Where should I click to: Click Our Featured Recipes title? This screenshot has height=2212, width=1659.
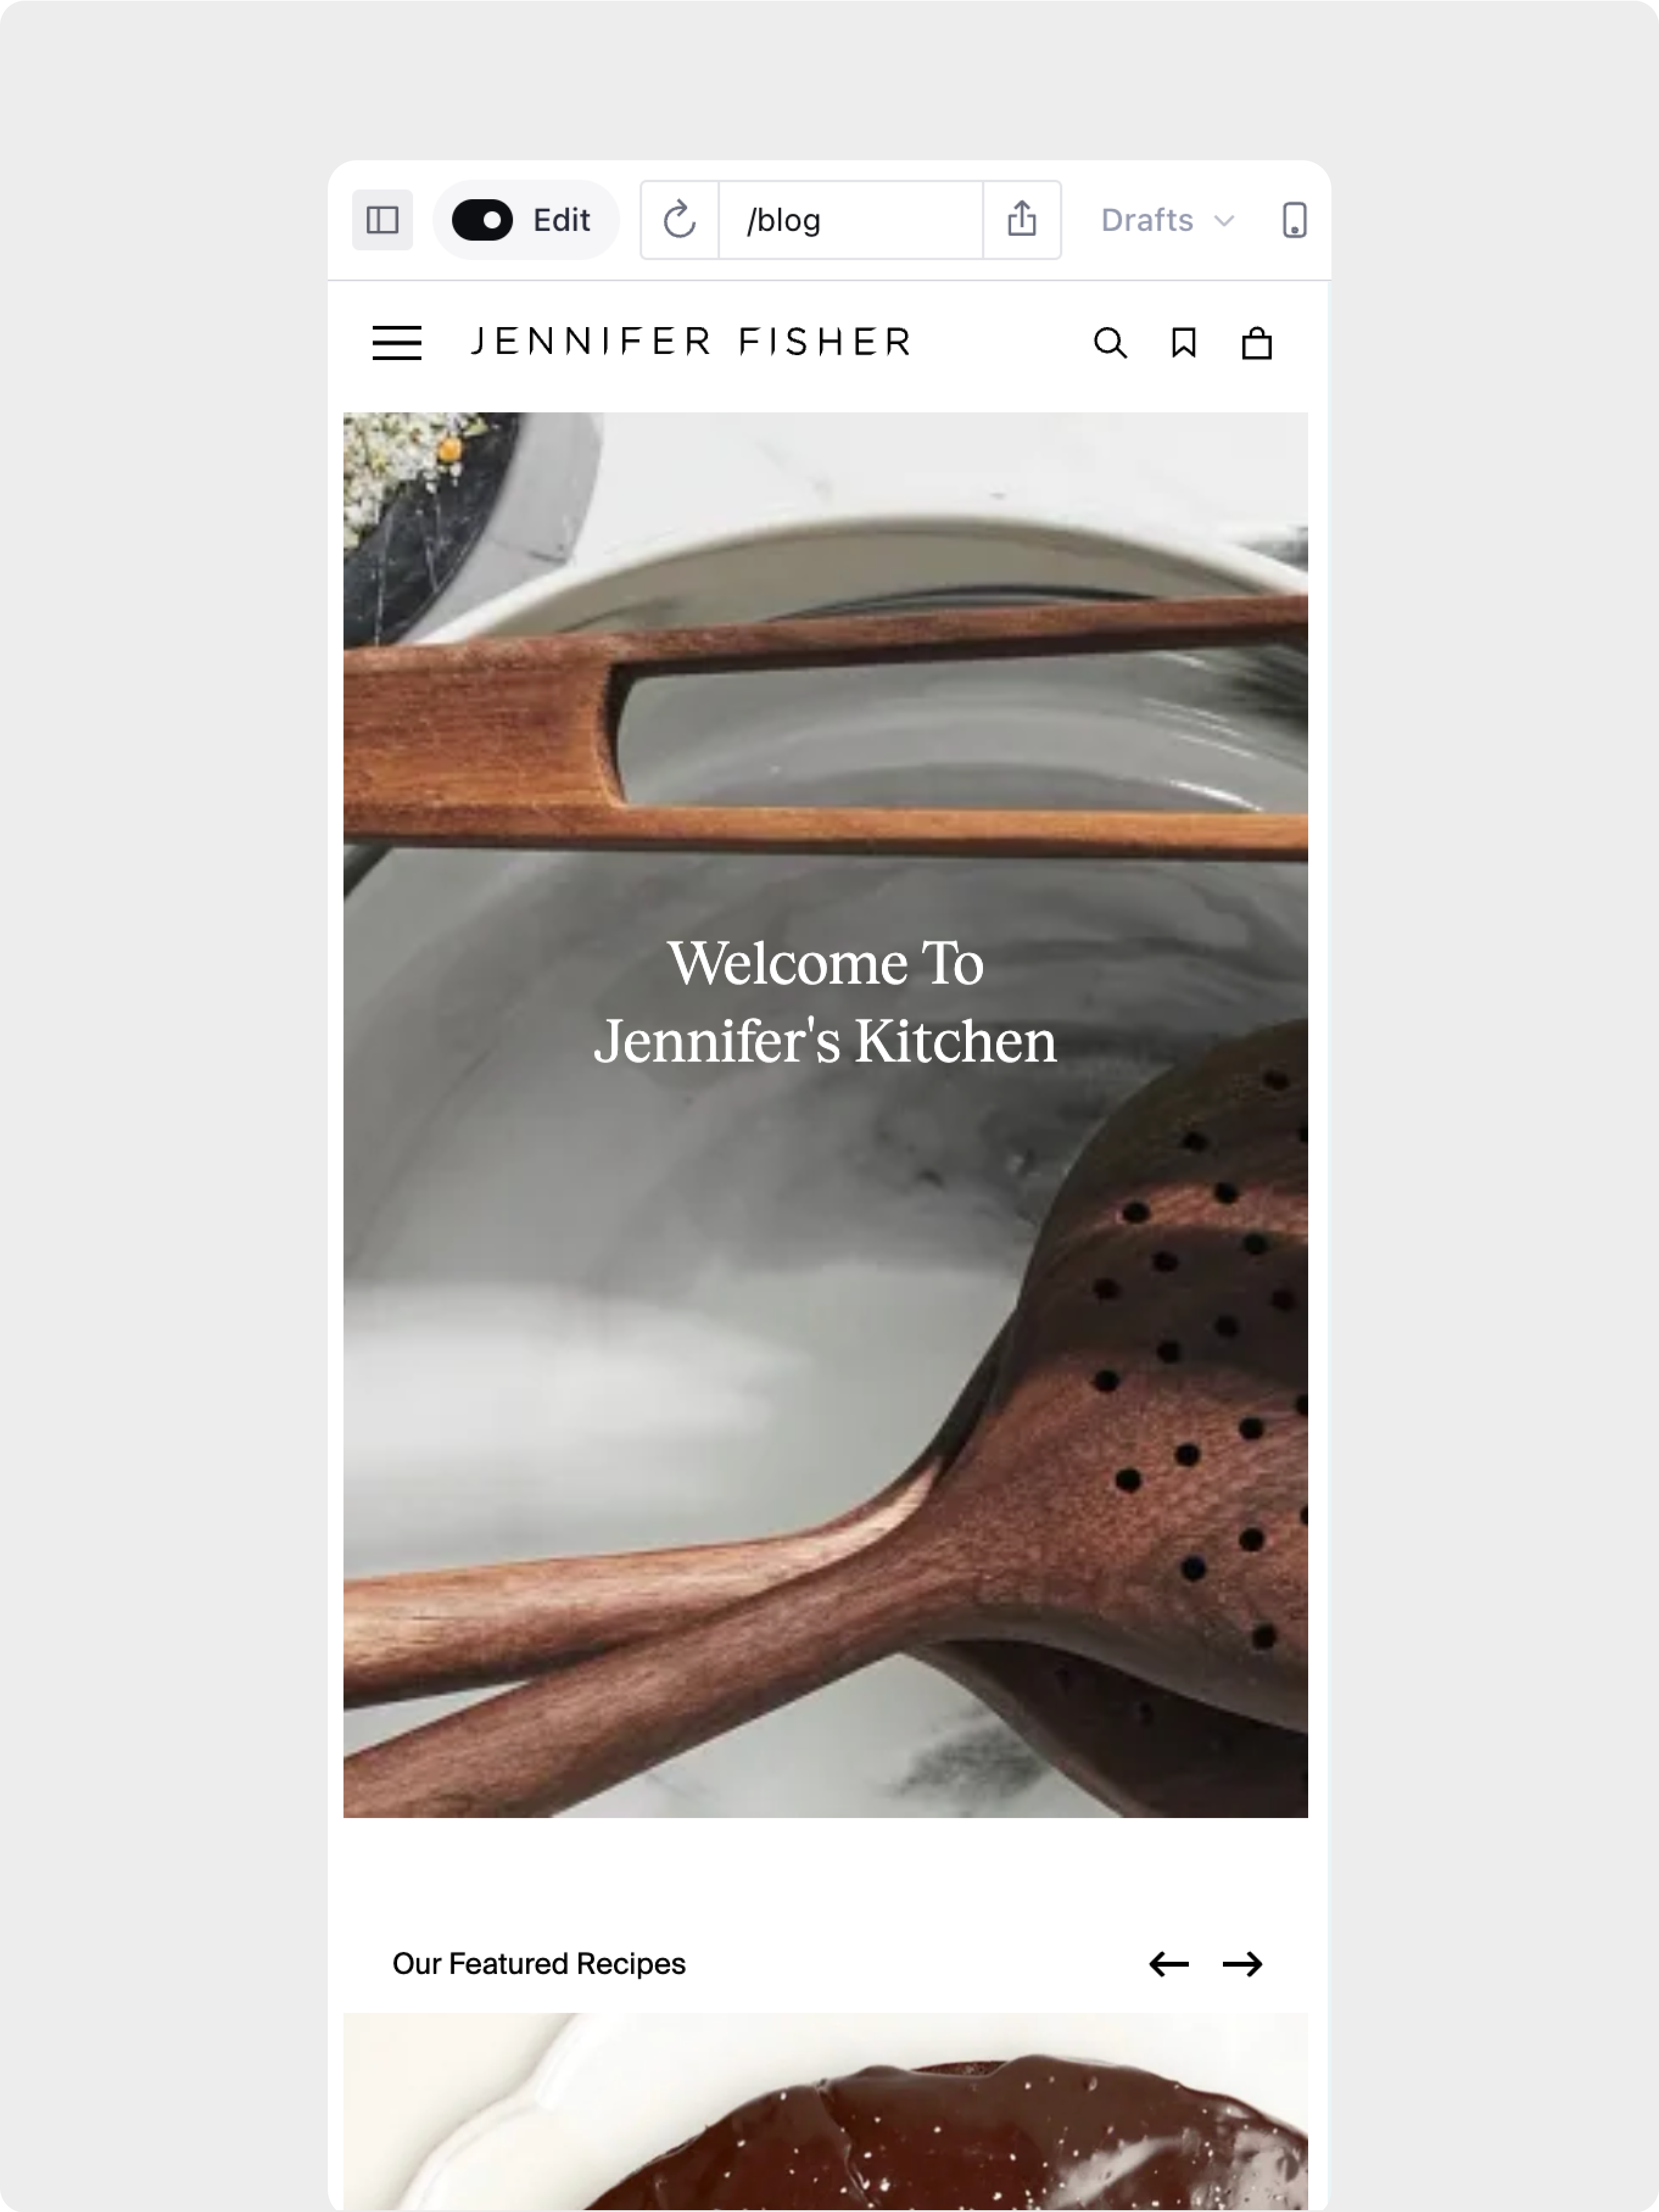coord(539,1964)
